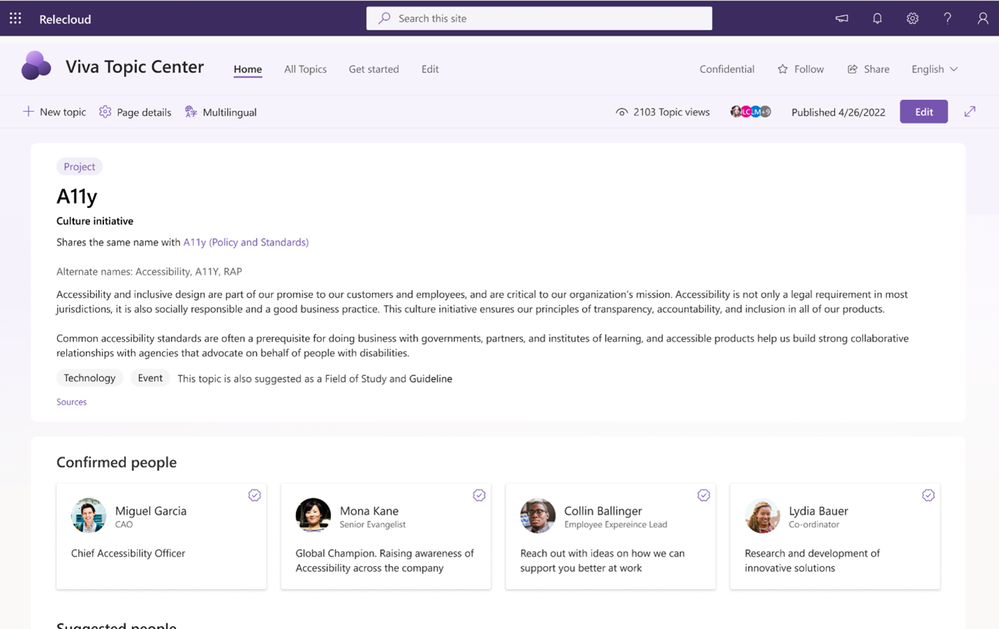Open the English language dropdown
This screenshot has width=999, height=629.
click(934, 69)
